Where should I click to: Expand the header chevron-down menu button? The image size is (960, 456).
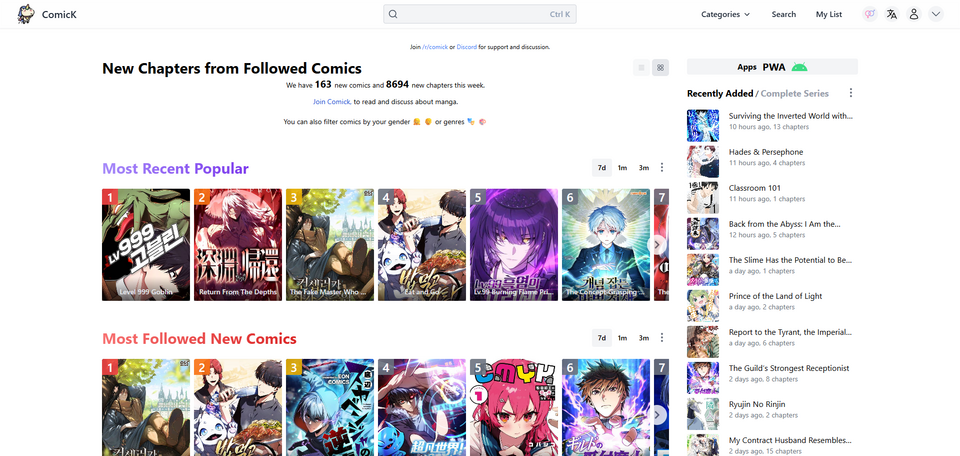tap(936, 14)
